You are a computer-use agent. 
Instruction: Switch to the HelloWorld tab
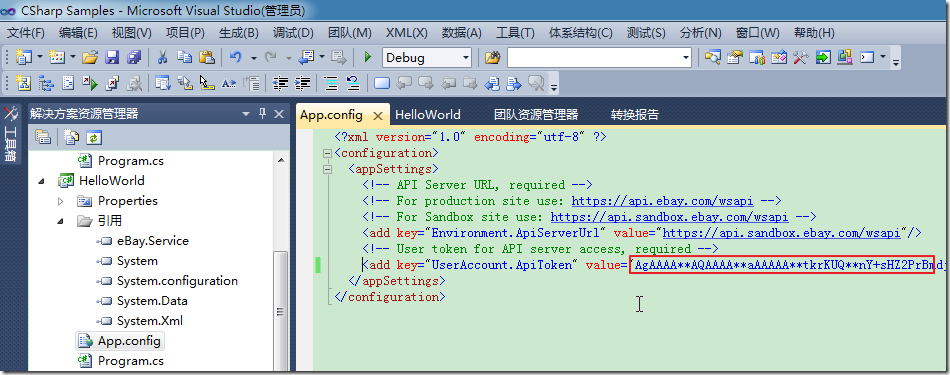click(428, 114)
